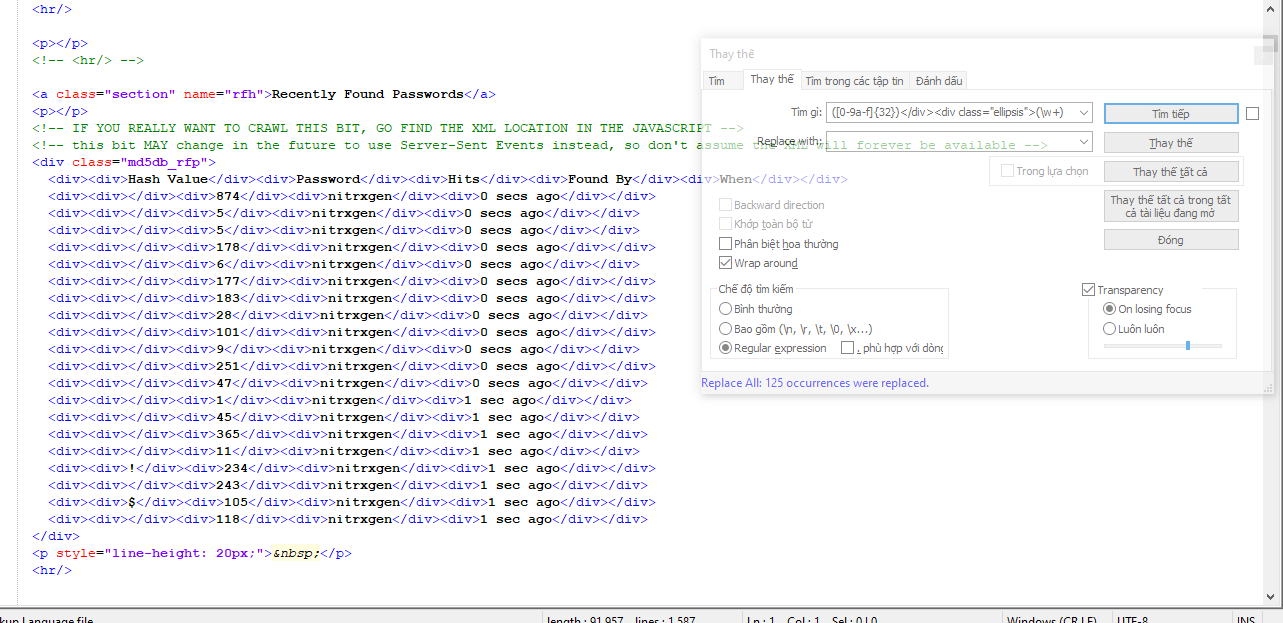Click the 'Hash Value' header text

pyautogui.click(x=168, y=179)
